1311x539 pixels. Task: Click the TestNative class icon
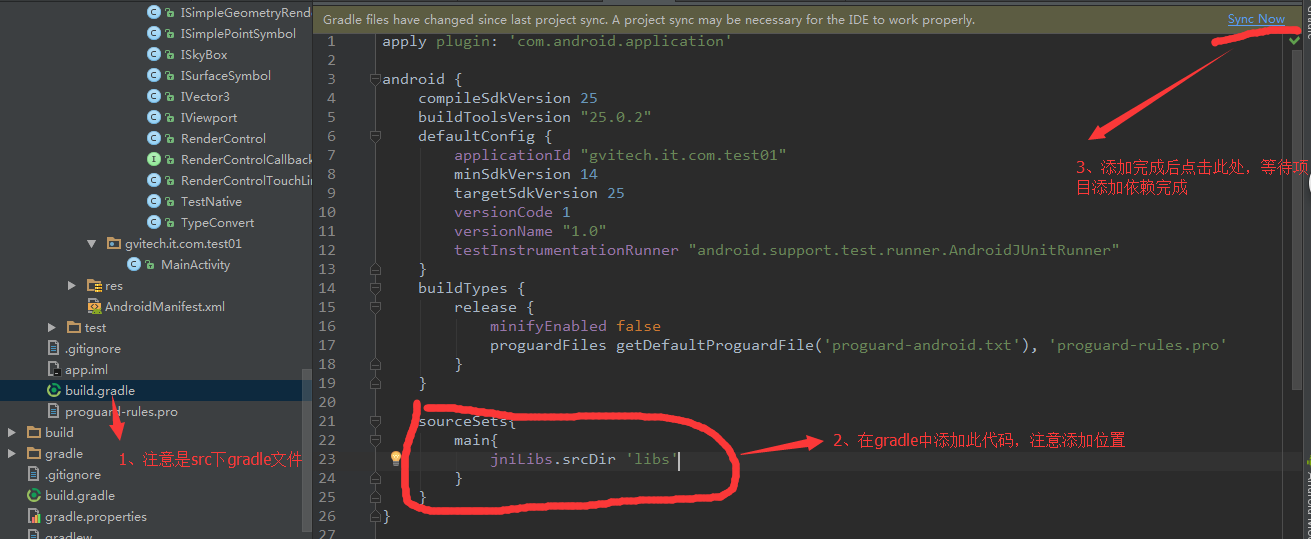pyautogui.click(x=154, y=201)
